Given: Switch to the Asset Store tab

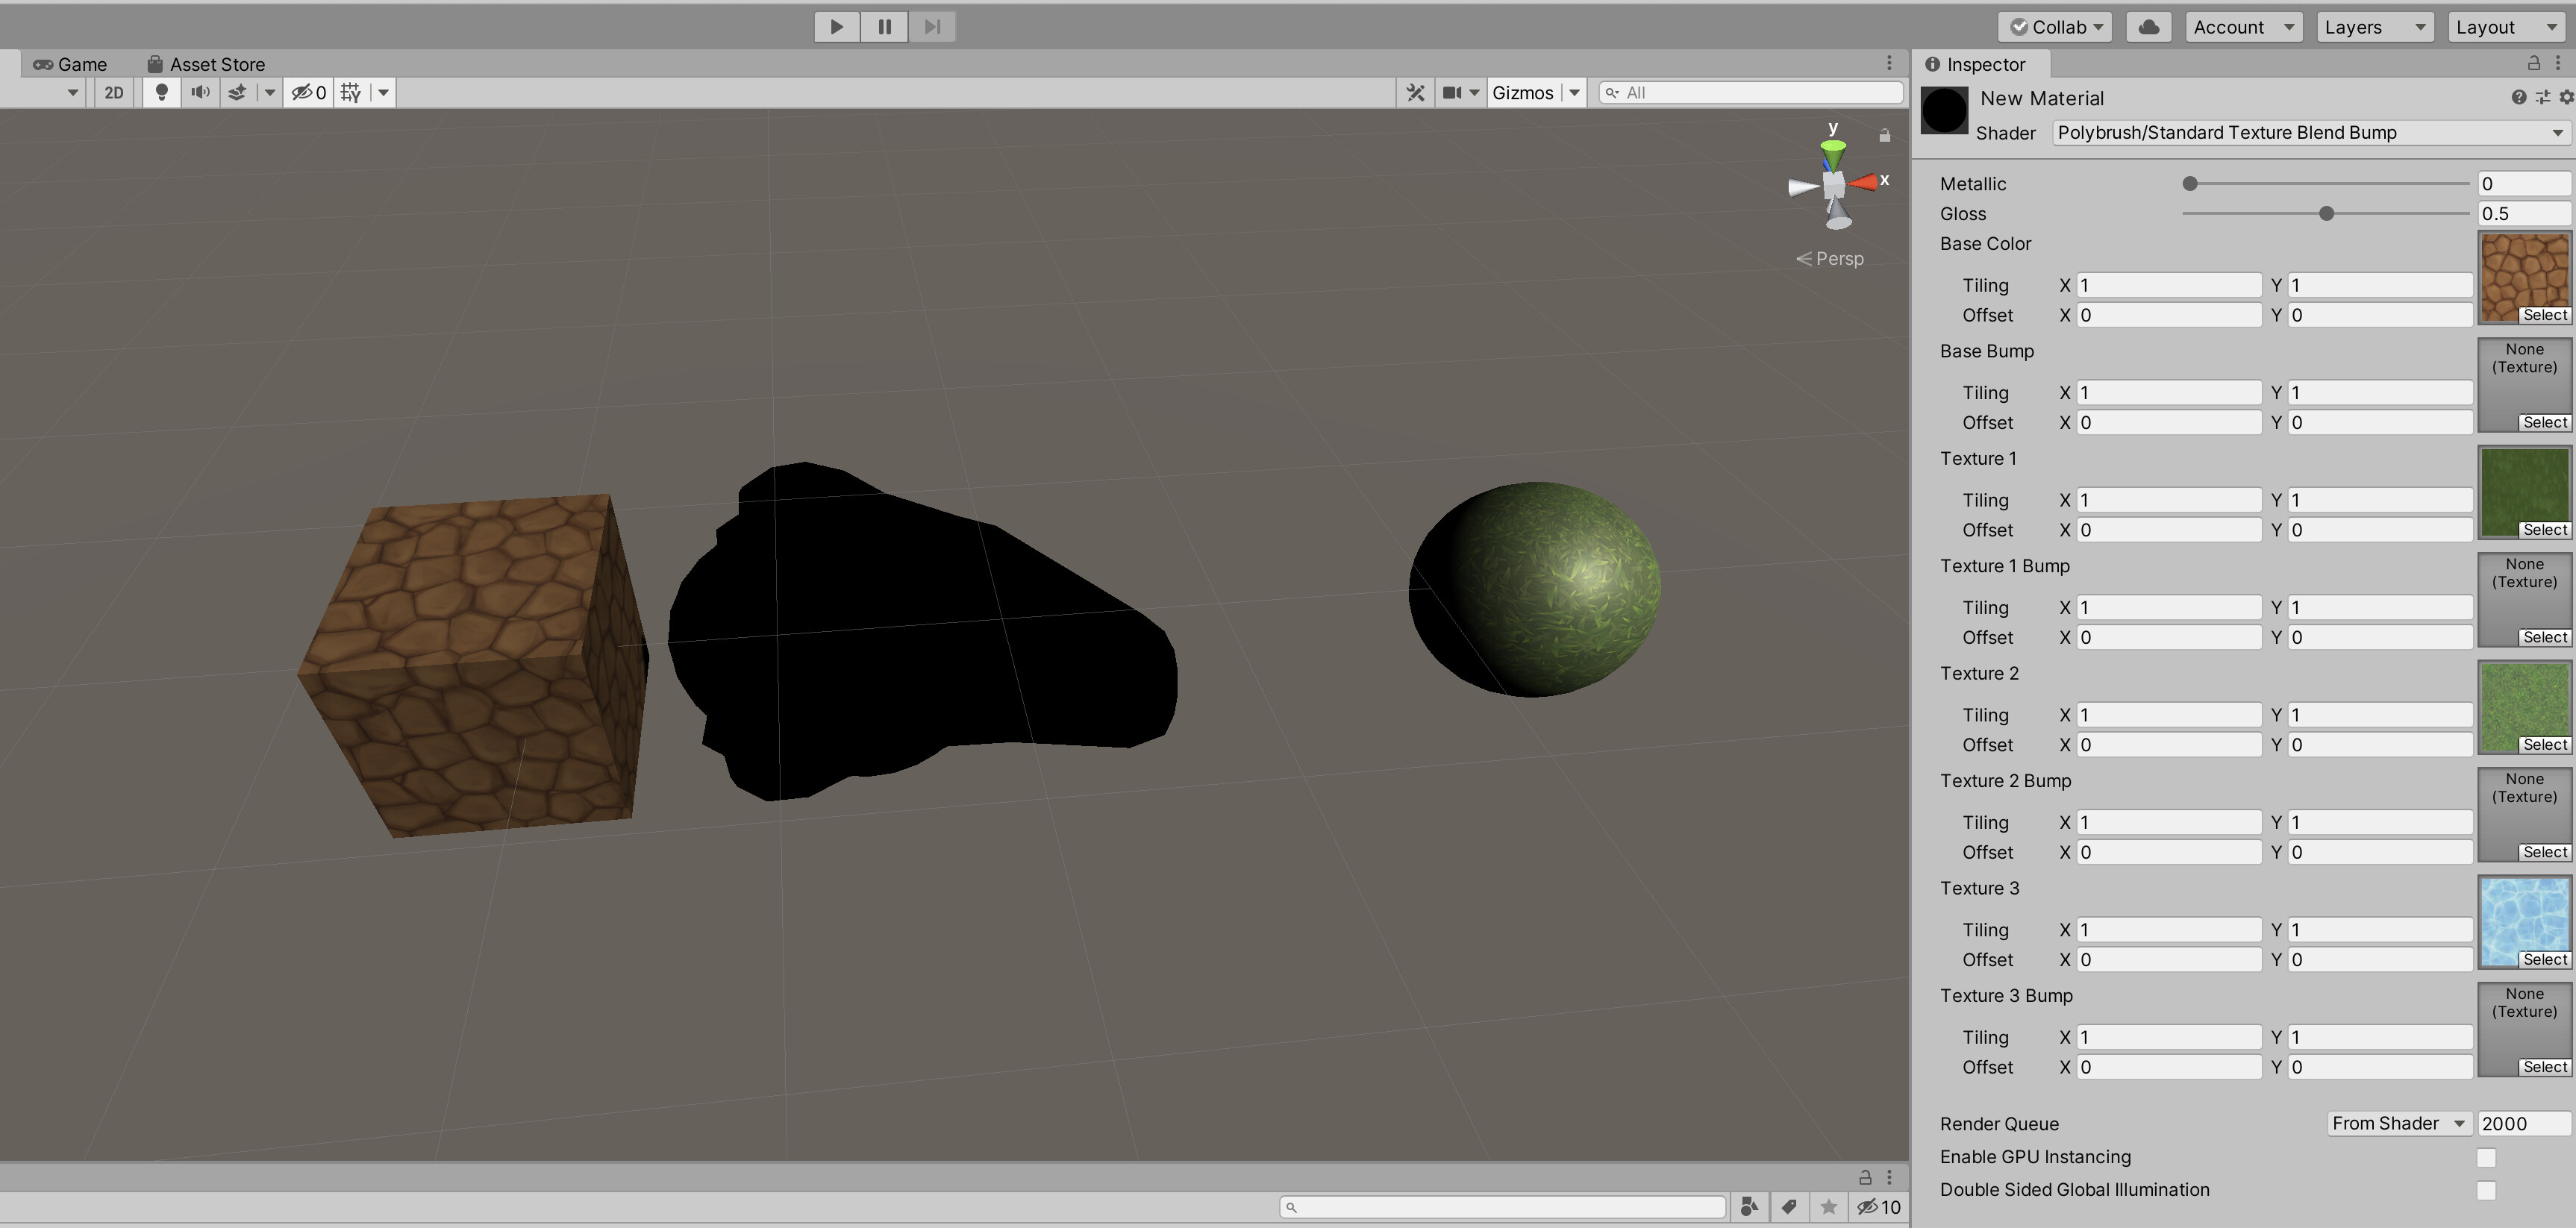Looking at the screenshot, I should [x=215, y=63].
